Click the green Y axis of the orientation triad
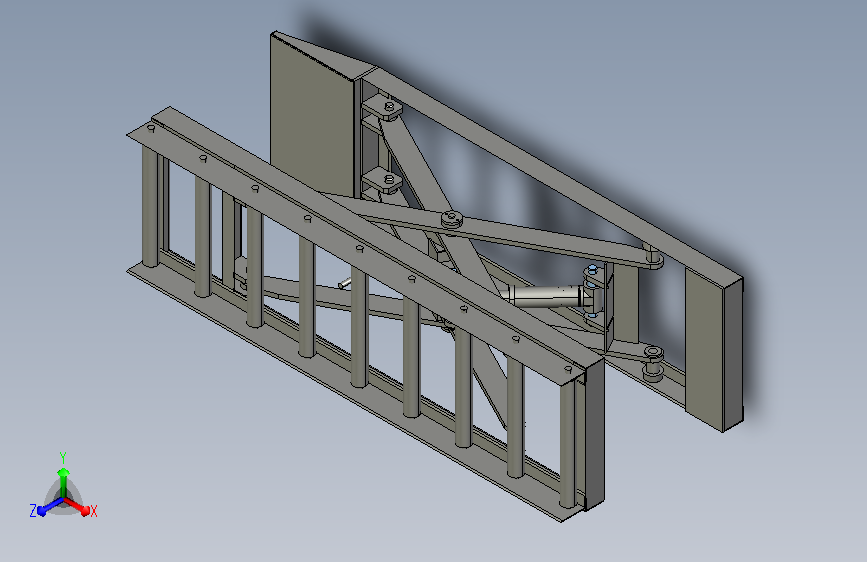The height and width of the screenshot is (562, 867). [x=64, y=481]
